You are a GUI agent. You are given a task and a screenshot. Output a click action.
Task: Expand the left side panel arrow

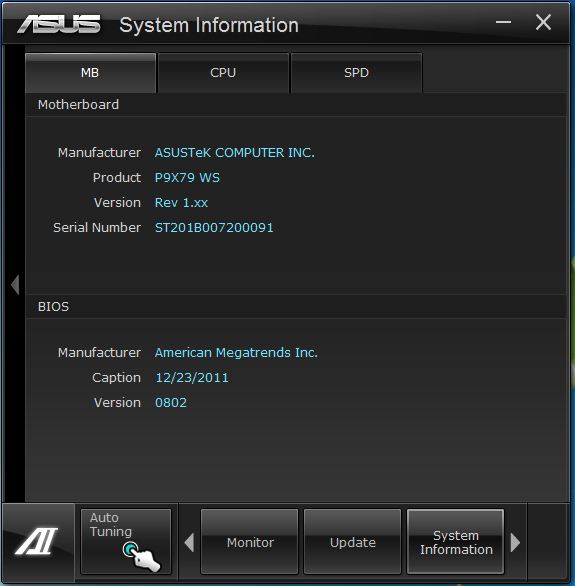point(15,285)
